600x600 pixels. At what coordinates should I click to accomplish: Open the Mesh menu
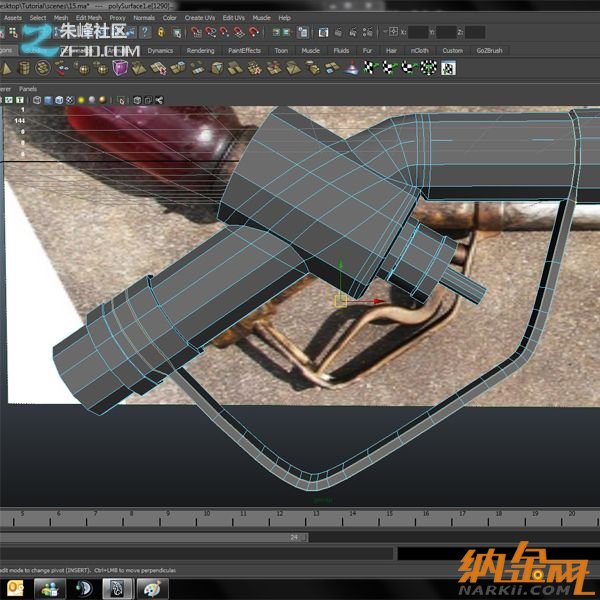coord(61,18)
